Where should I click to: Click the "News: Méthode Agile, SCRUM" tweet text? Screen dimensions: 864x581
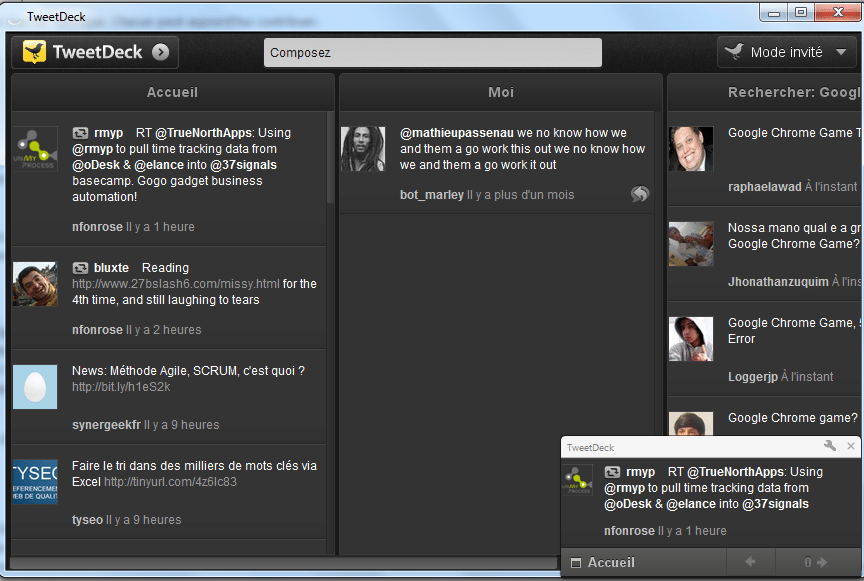188,371
